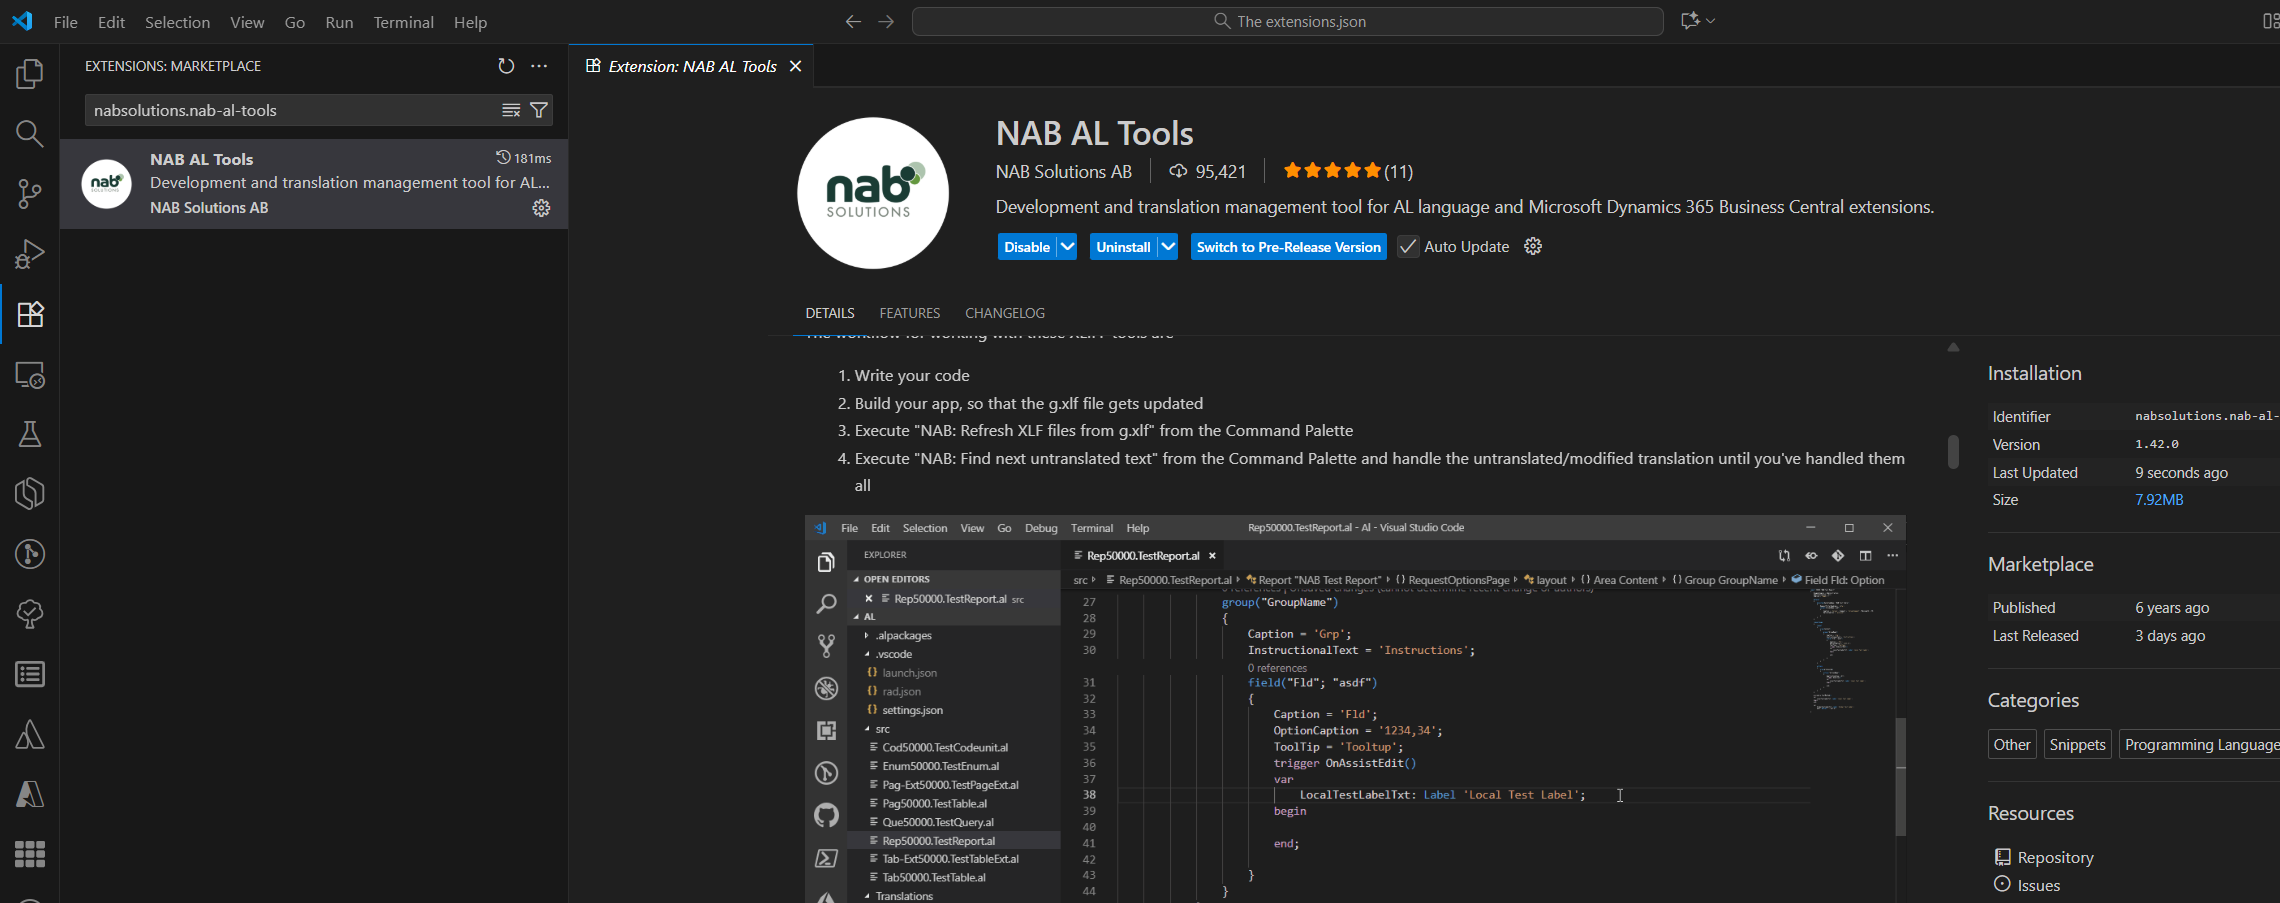The image size is (2280, 903).
Task: Open Remote Explorer view
Action: (x=30, y=375)
